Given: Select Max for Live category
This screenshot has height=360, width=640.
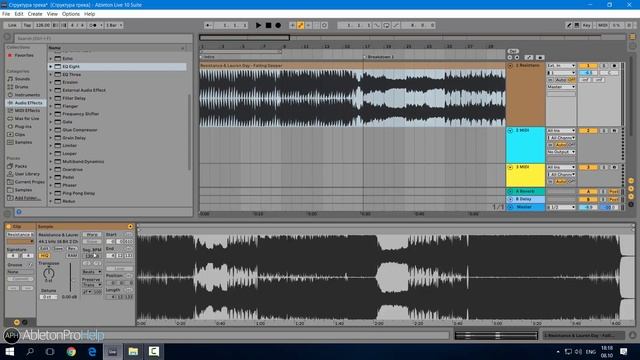Looking at the screenshot, I should click(x=27, y=118).
